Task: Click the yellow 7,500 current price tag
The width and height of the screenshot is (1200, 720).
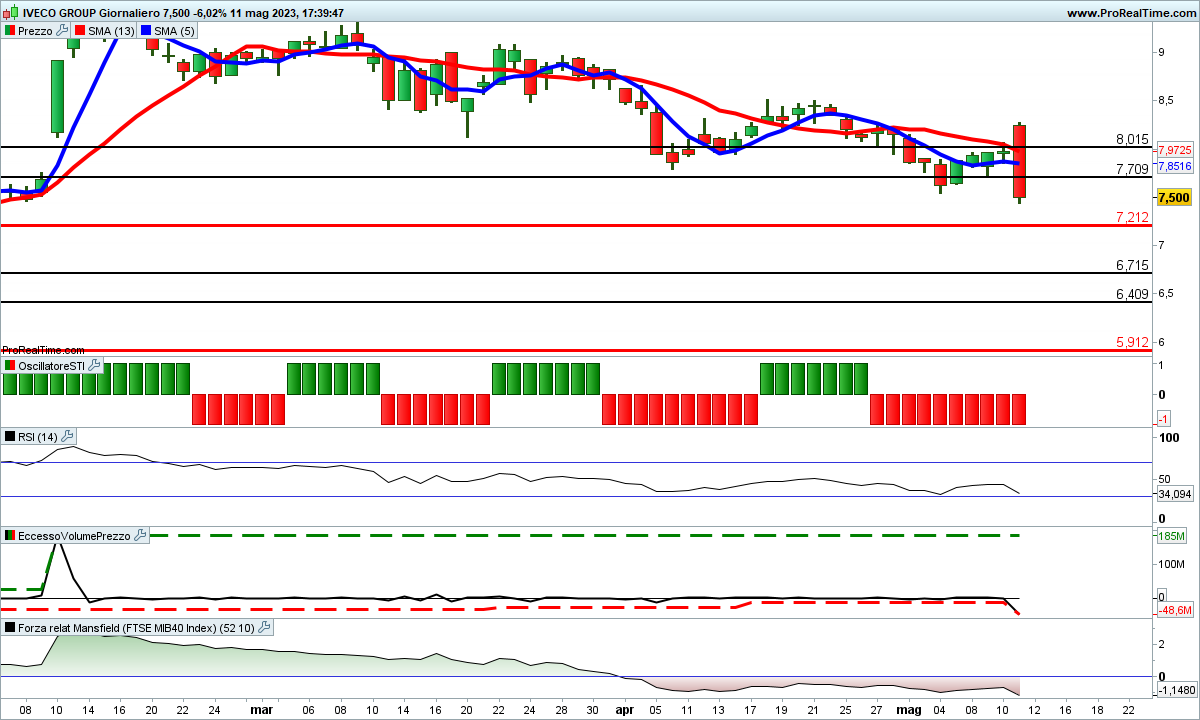Action: tap(1176, 198)
